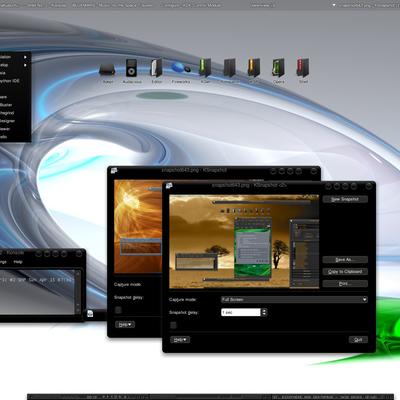Increase the Snapshot delay with the up arrow
This screenshot has width=400, height=400.
click(264, 310)
